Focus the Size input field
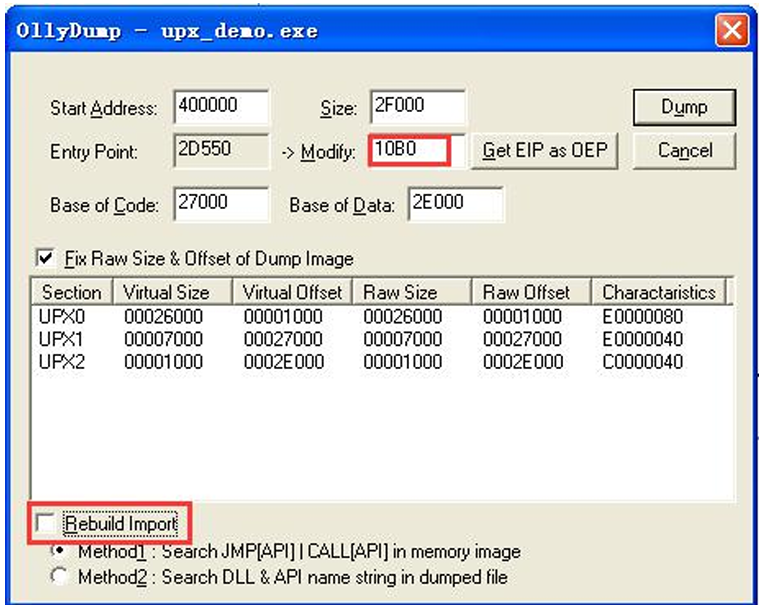This screenshot has width=760, height=605. coord(417,107)
